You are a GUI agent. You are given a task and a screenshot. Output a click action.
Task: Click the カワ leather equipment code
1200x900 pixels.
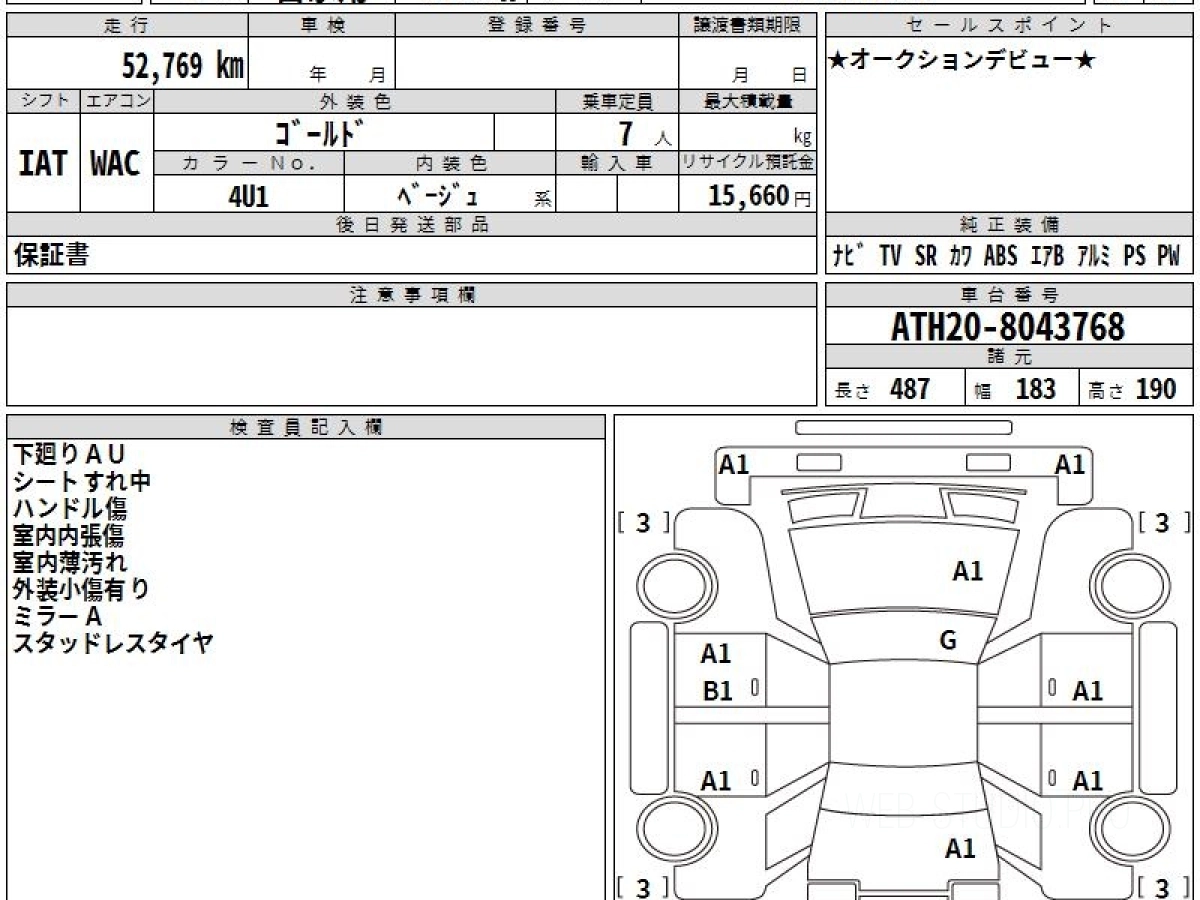click(x=961, y=256)
